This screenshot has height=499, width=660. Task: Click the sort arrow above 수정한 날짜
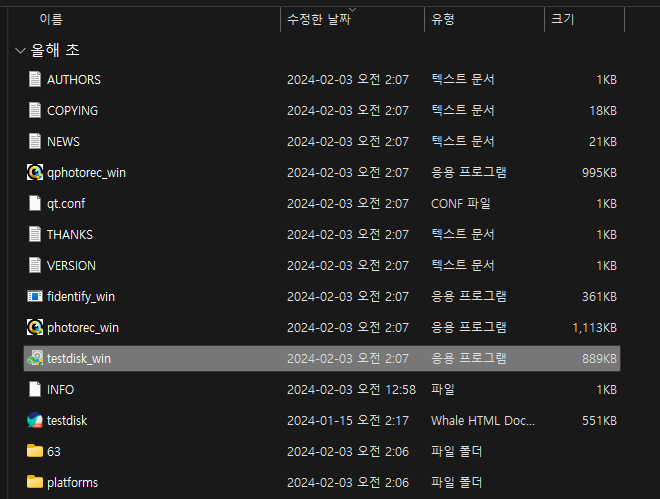pos(353,9)
